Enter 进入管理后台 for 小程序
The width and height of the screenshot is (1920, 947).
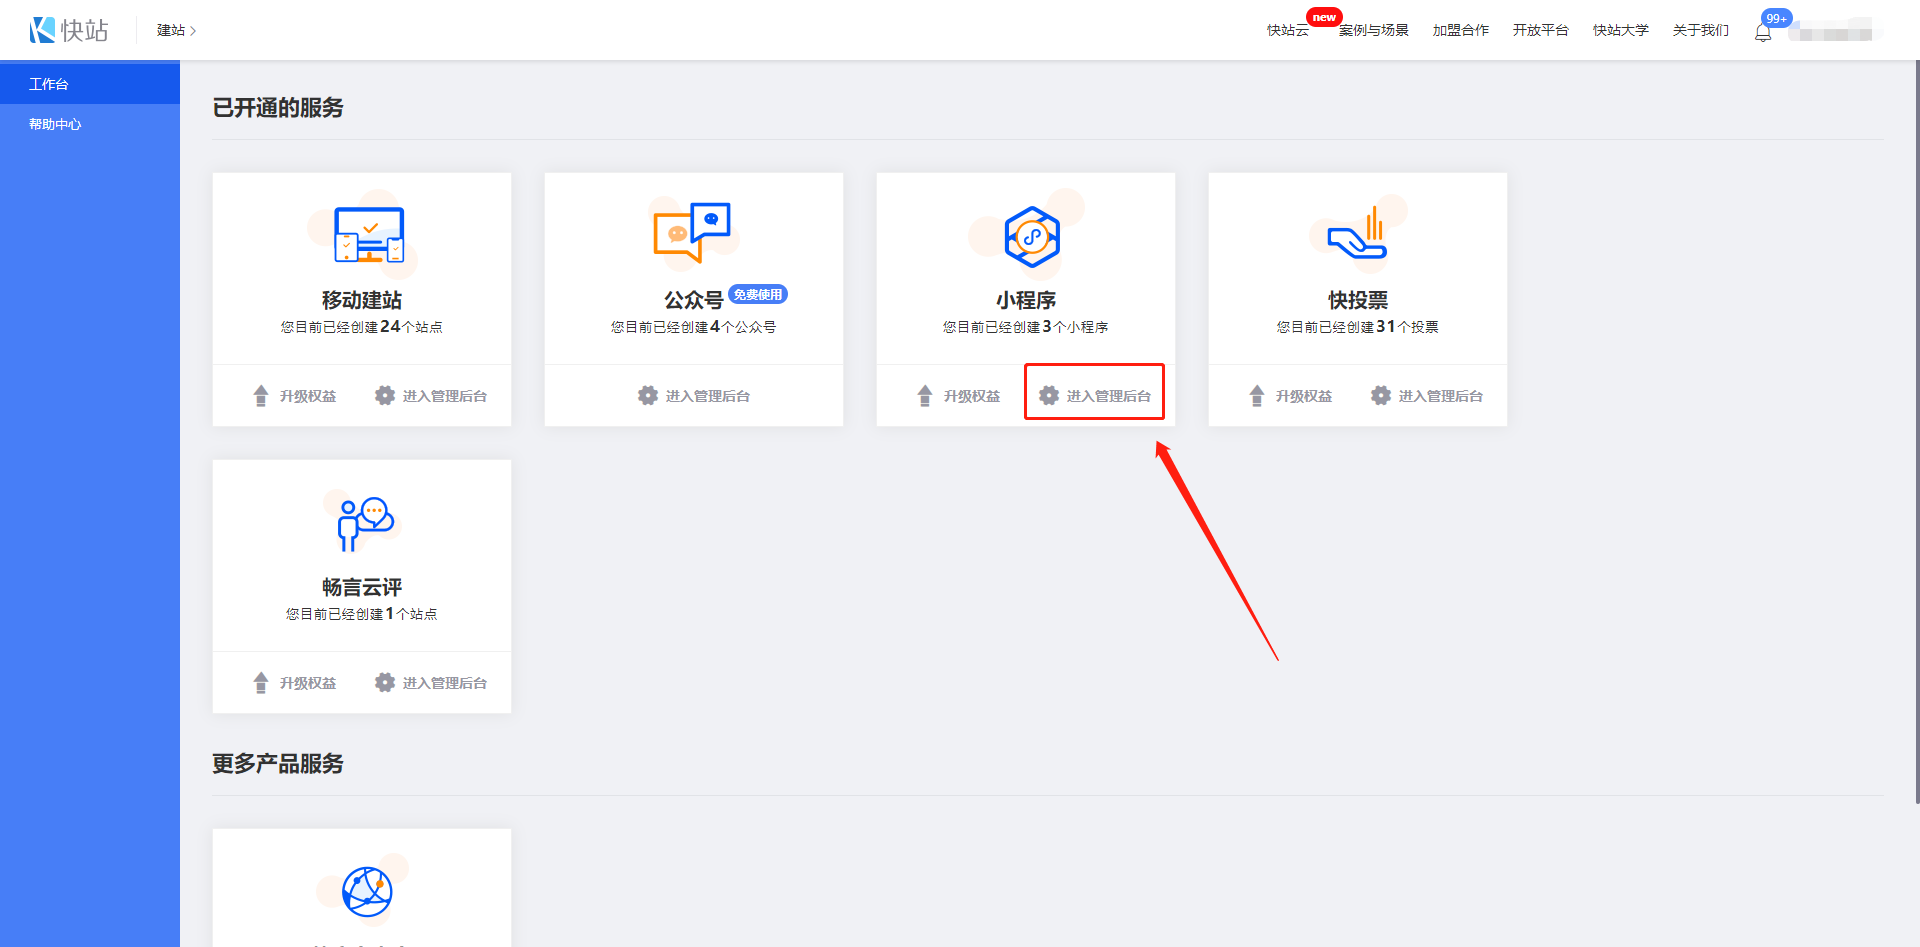(x=1095, y=396)
